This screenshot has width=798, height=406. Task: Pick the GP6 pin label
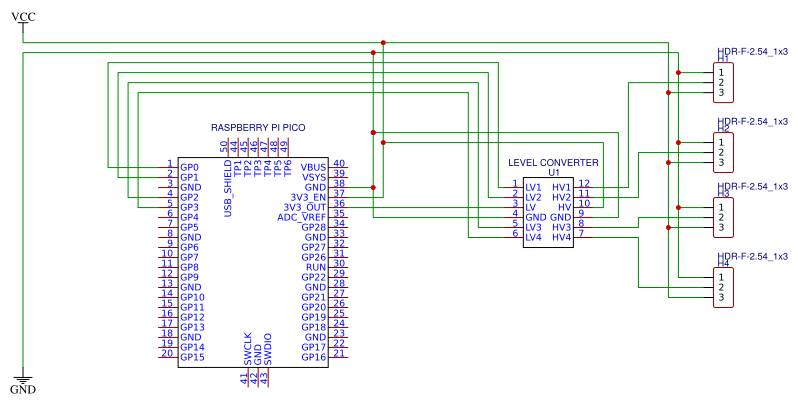[x=189, y=247]
